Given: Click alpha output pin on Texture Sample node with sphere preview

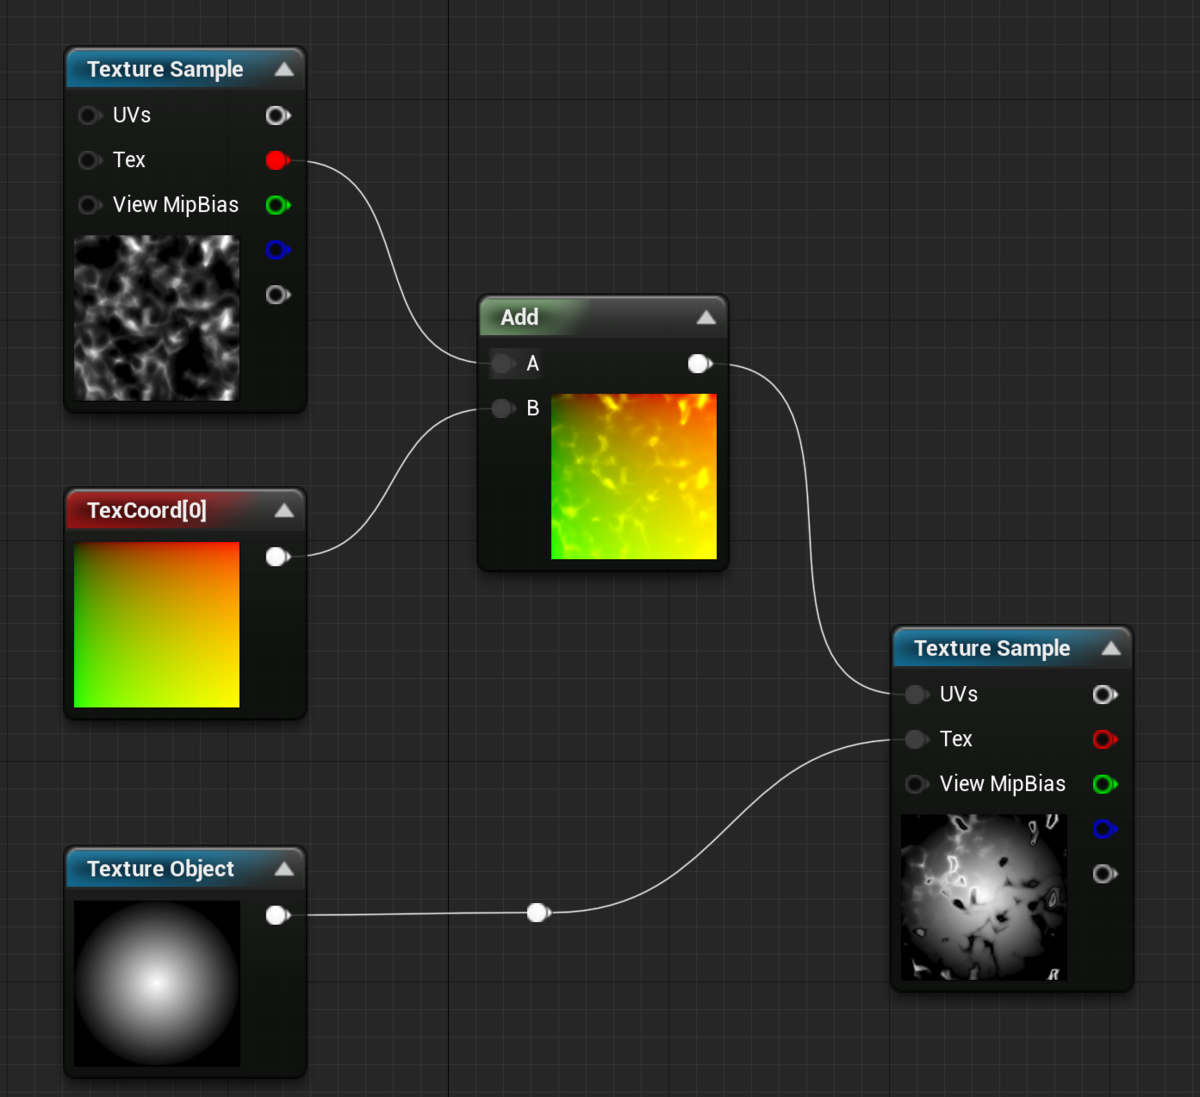Looking at the screenshot, I should point(1105,874).
